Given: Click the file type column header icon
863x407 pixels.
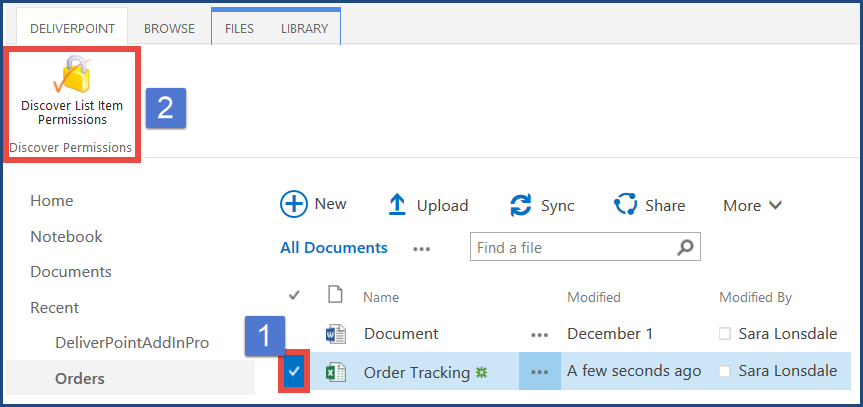Looking at the screenshot, I should tap(335, 295).
